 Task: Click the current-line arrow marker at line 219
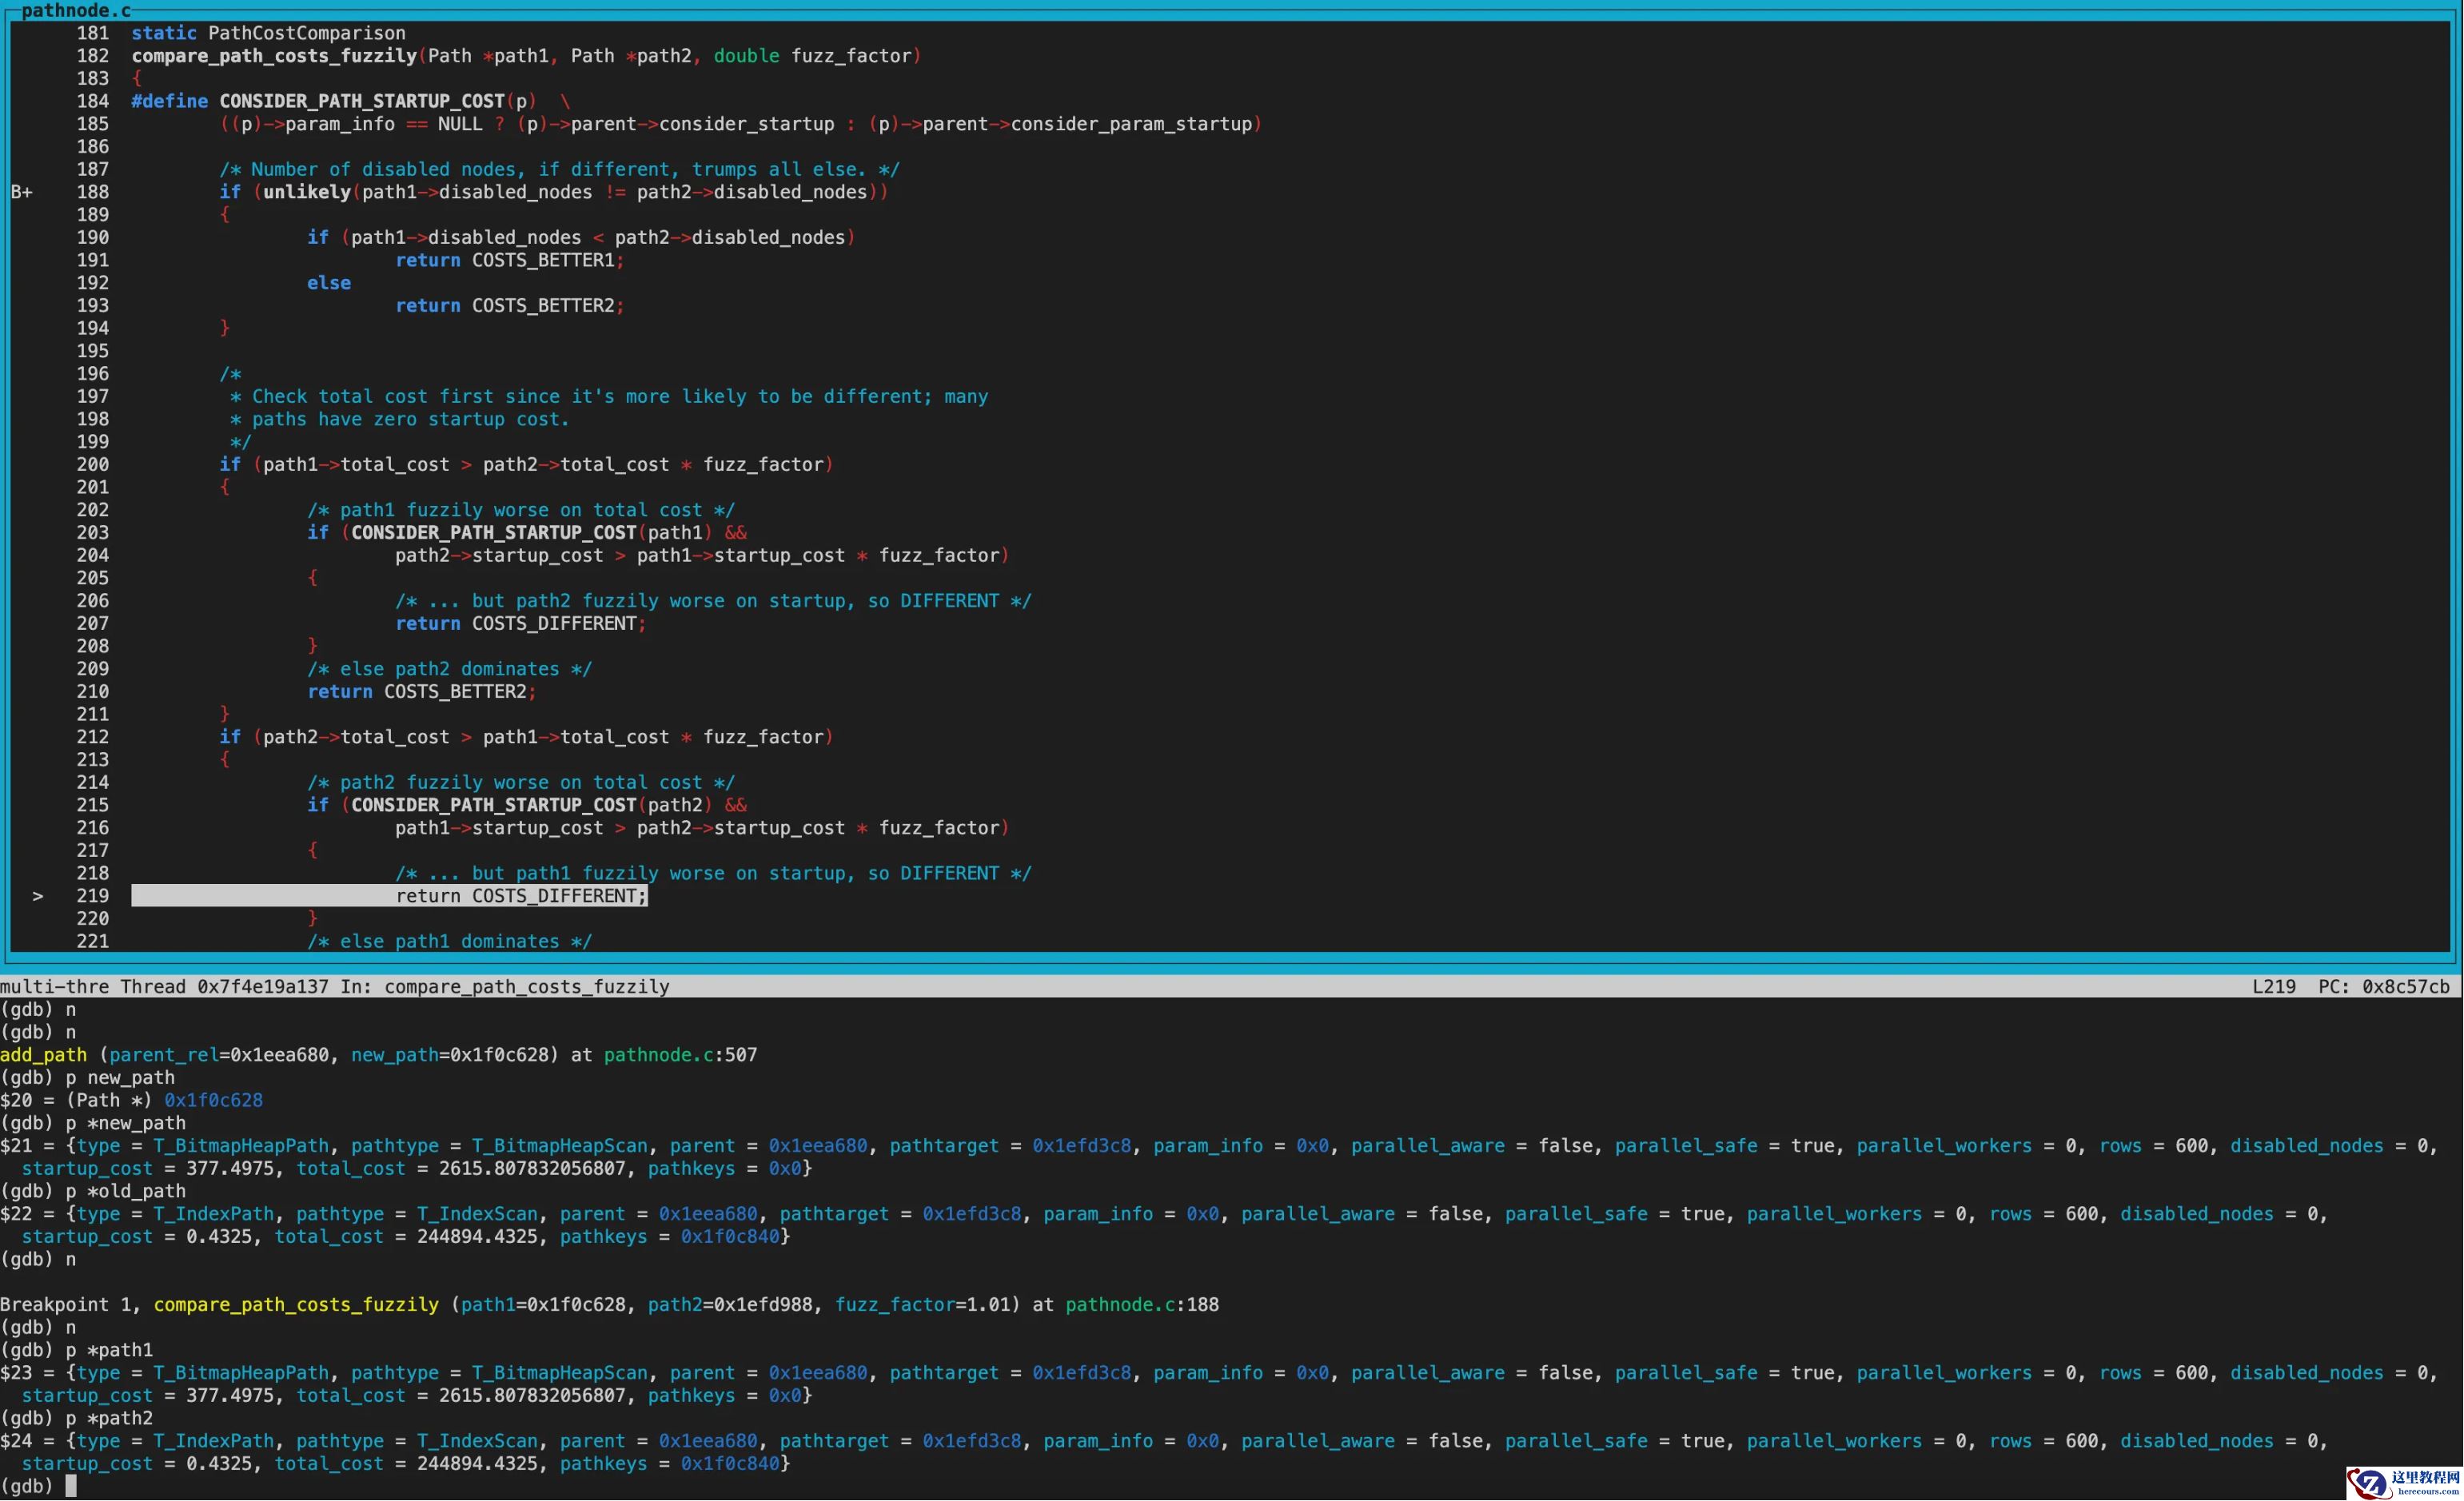pos(38,896)
